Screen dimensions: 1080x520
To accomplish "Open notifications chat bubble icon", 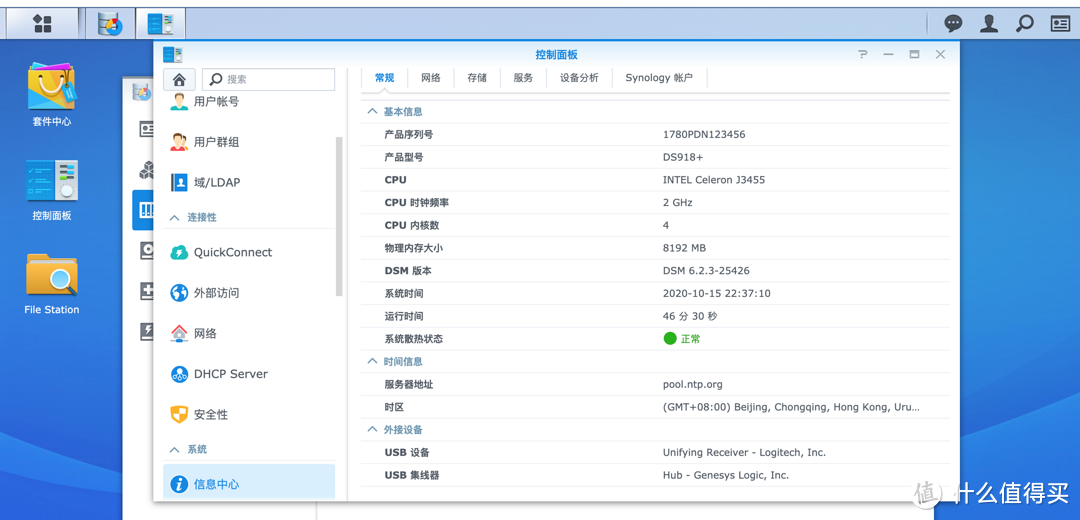I will pos(953,24).
